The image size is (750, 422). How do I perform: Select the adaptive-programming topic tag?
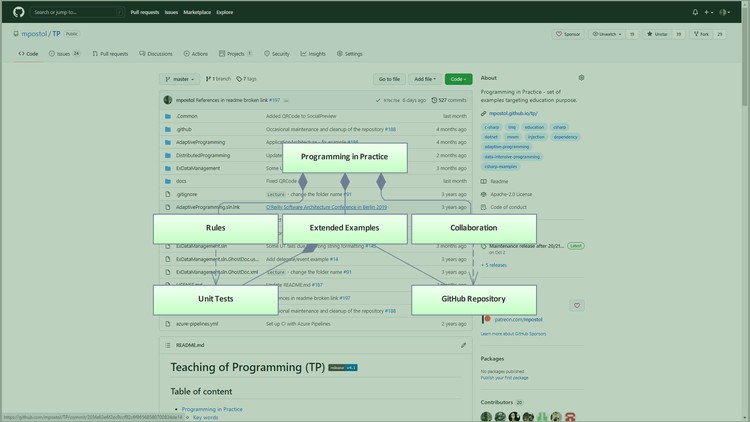coord(507,147)
